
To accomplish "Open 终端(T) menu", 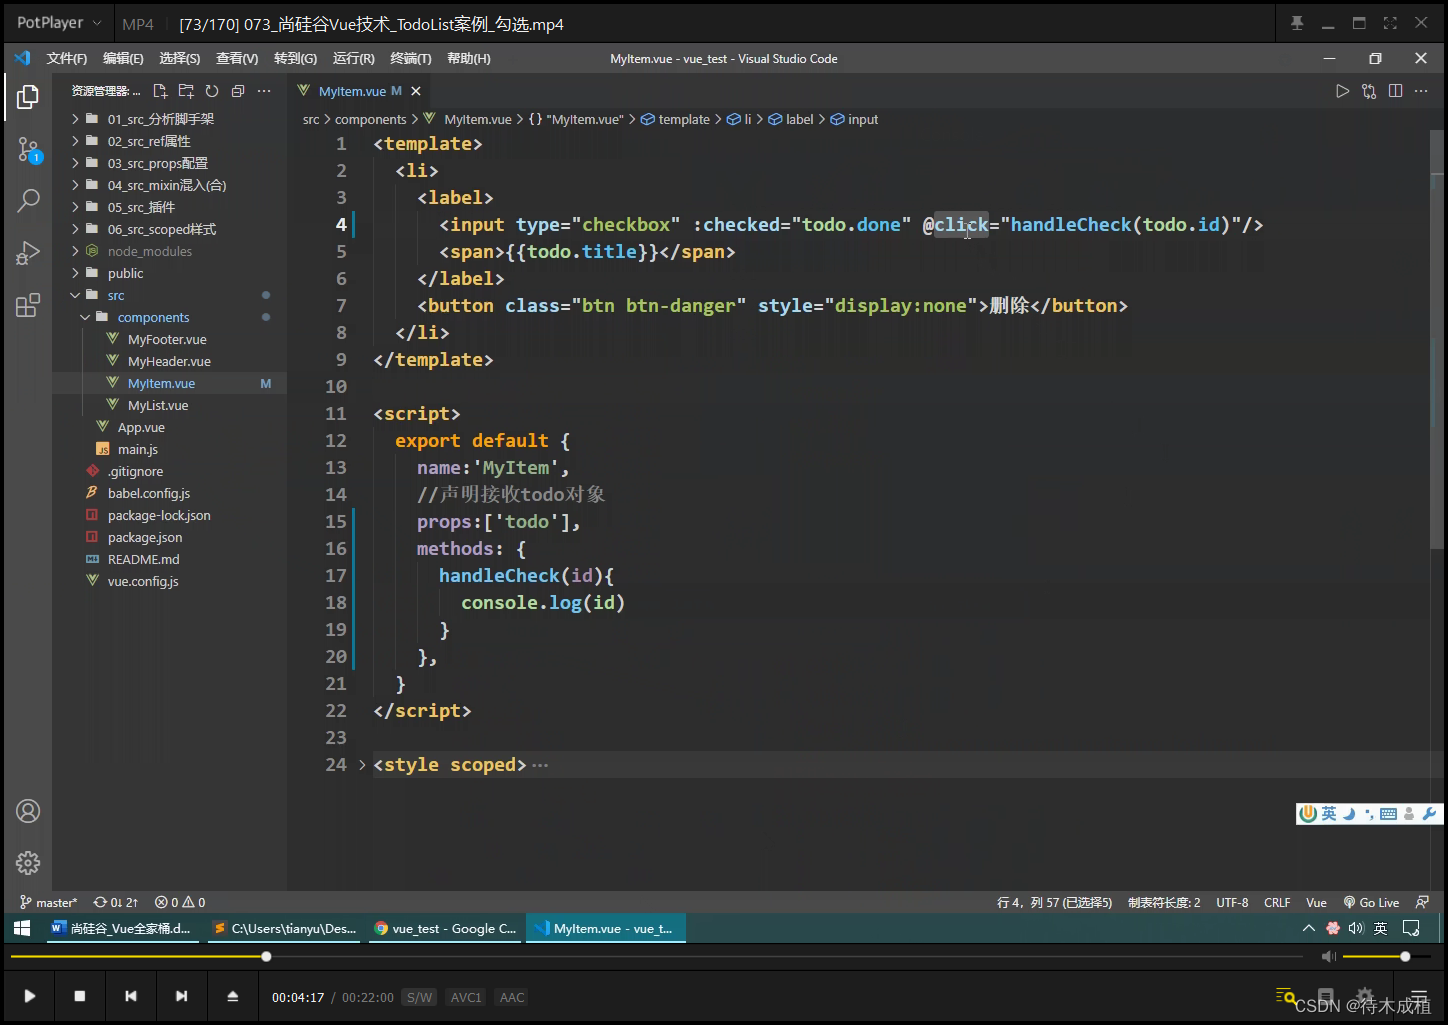I will pyautogui.click(x=411, y=59).
